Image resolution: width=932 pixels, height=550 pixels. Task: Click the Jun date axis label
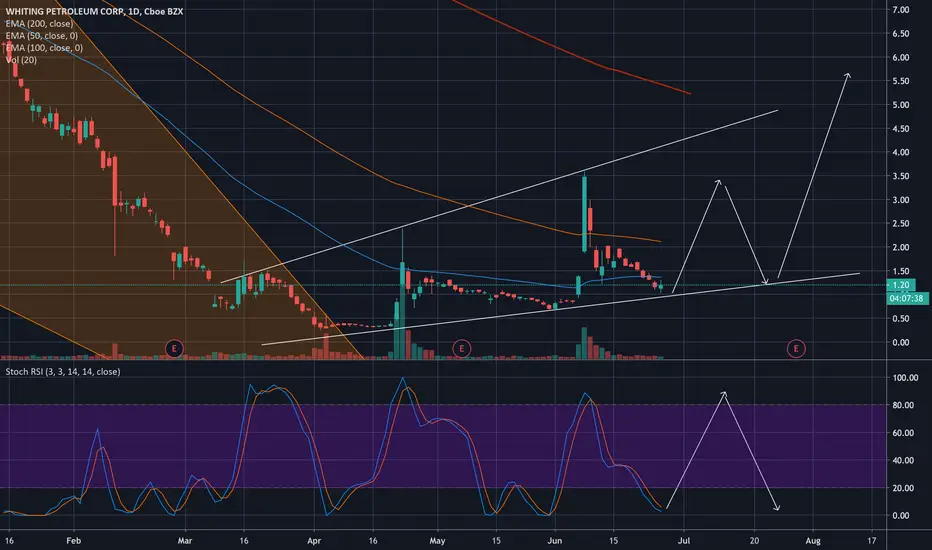coord(555,540)
